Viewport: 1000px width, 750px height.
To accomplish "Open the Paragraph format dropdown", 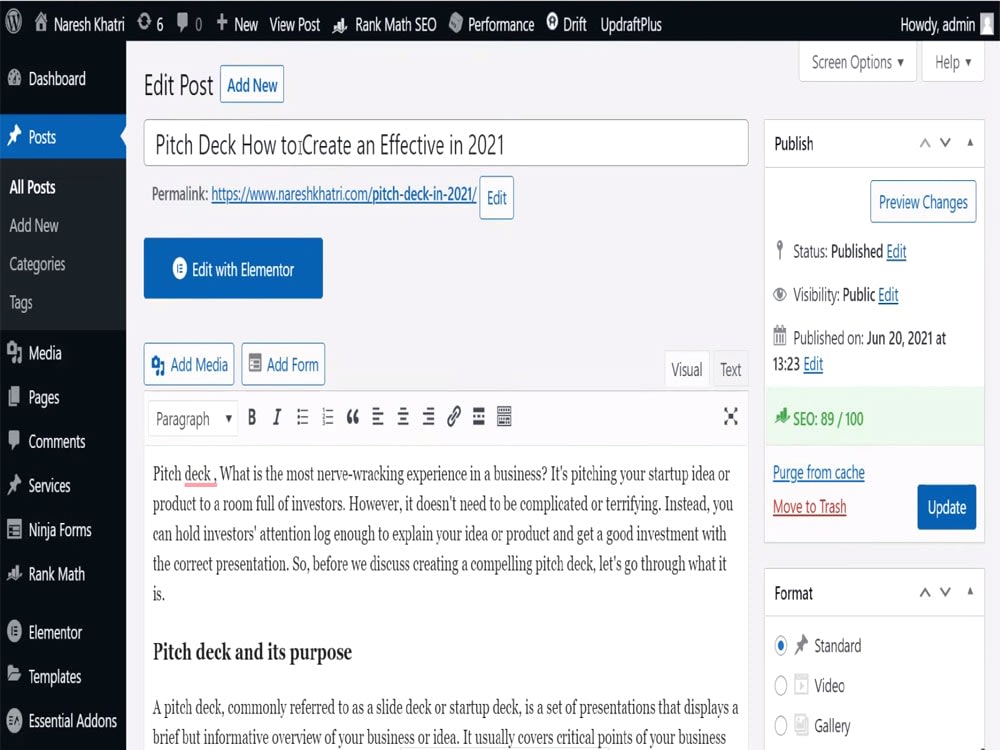I will 193,418.
